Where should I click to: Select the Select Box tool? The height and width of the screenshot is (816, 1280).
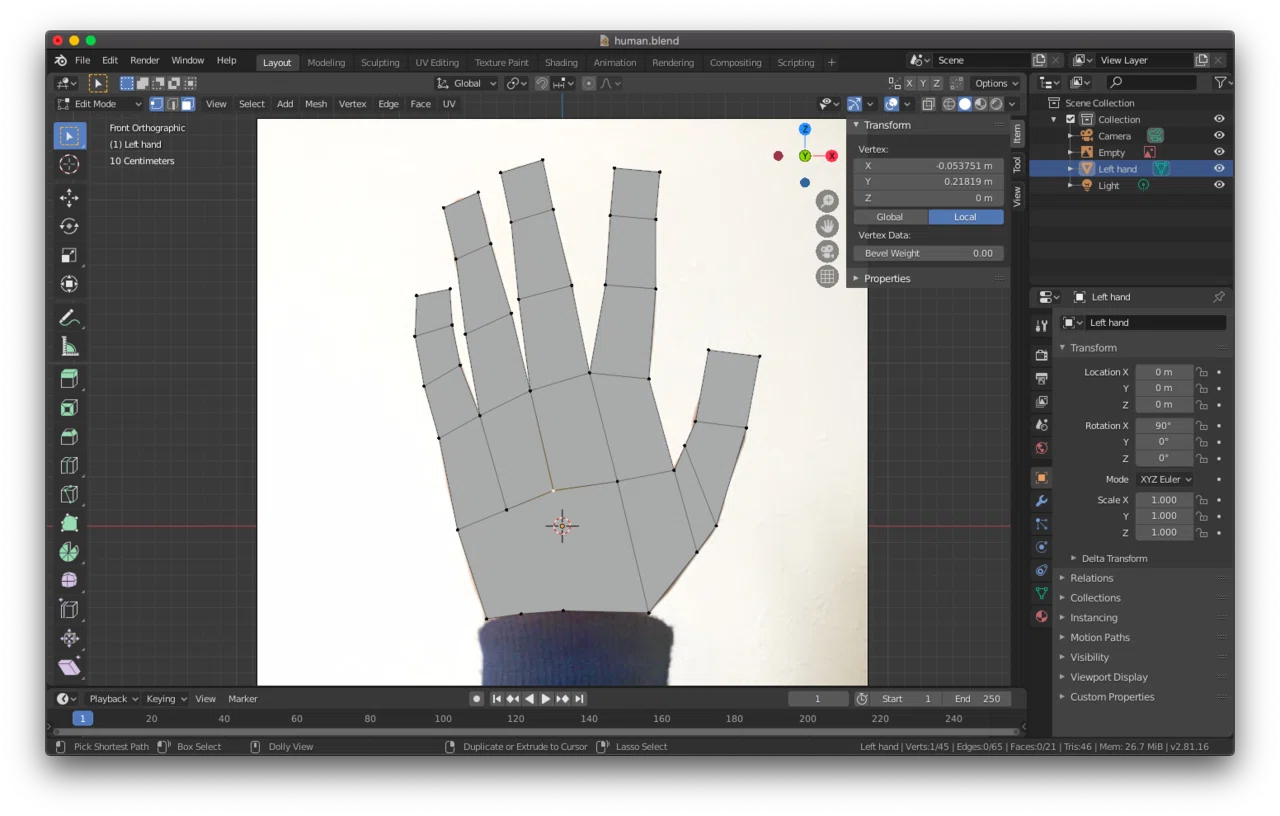click(x=69, y=136)
